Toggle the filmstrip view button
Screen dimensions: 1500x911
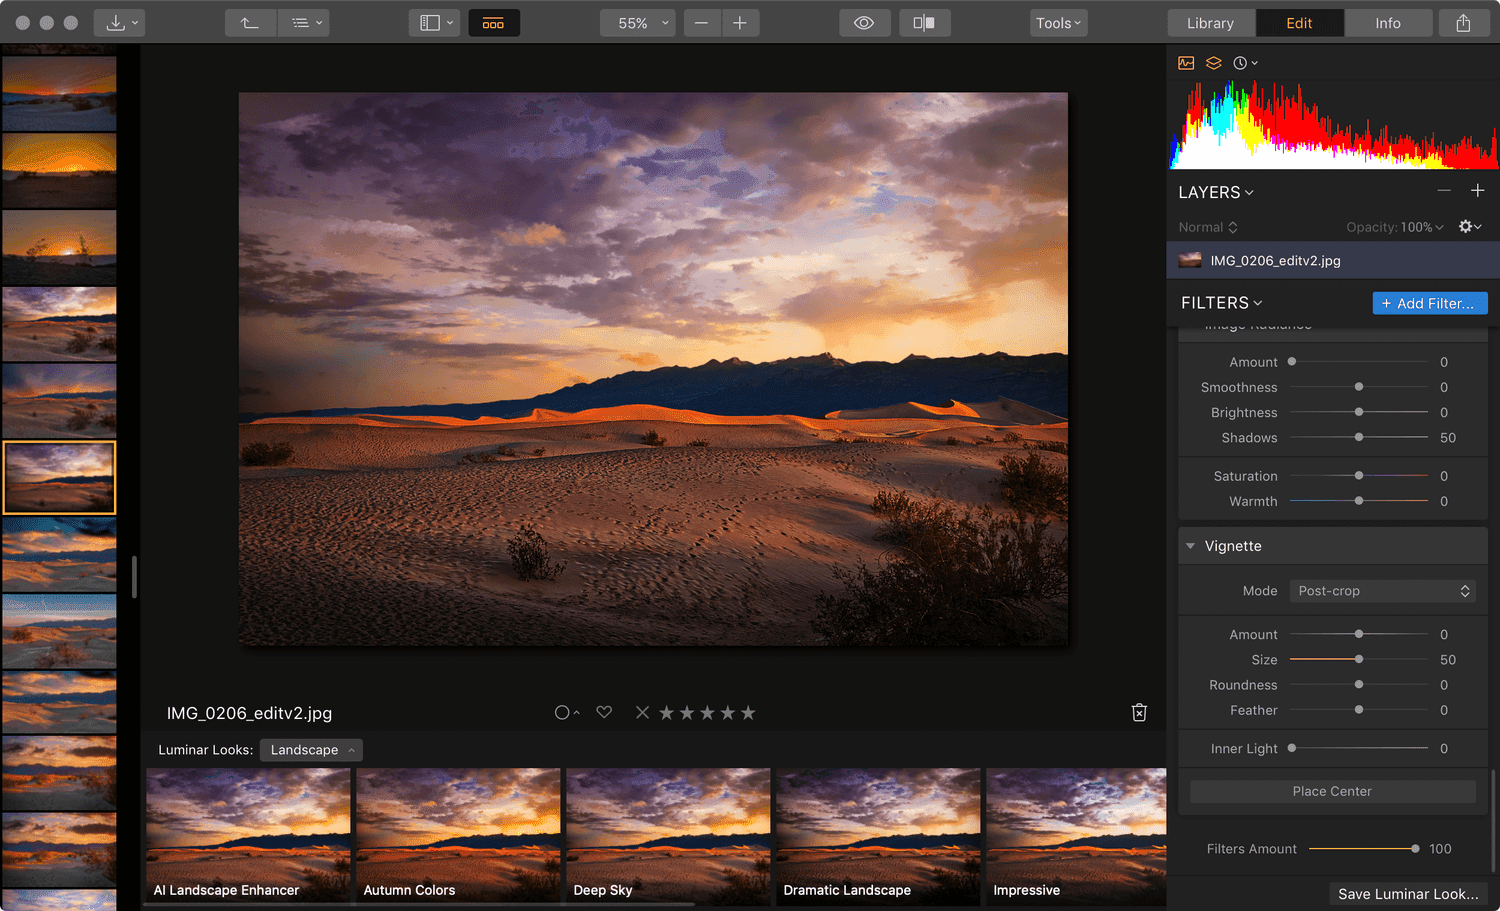494,23
